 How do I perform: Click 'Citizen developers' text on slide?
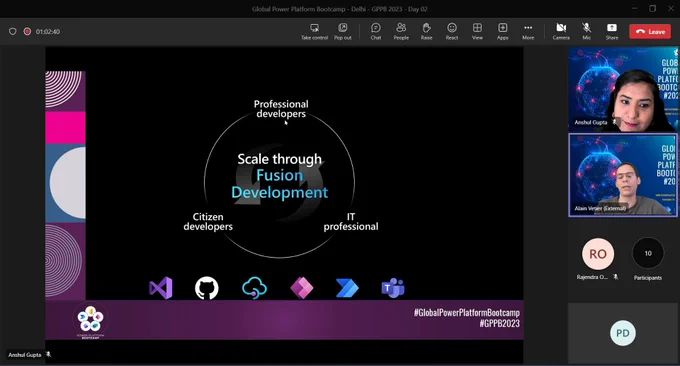208,222
